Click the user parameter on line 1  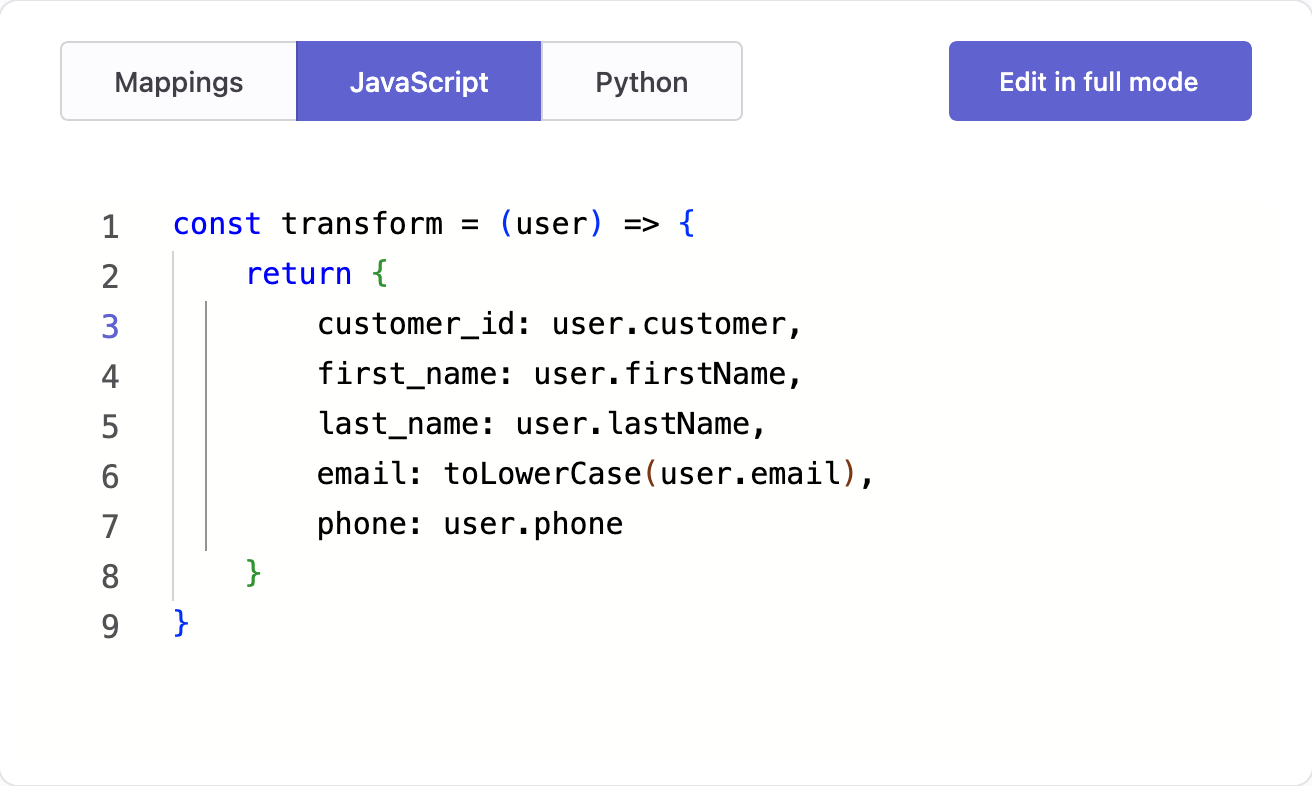point(552,224)
